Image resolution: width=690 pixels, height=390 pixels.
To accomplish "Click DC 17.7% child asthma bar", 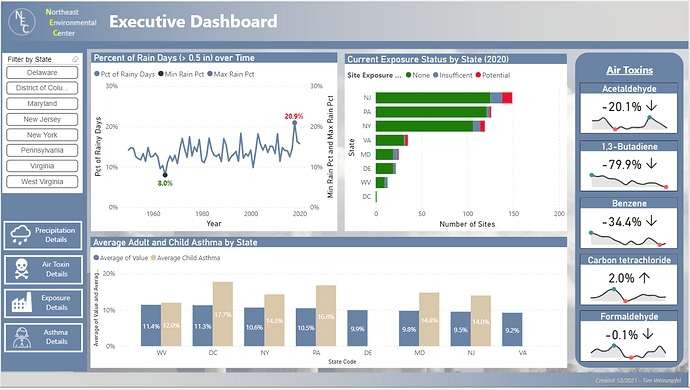I will [223, 314].
